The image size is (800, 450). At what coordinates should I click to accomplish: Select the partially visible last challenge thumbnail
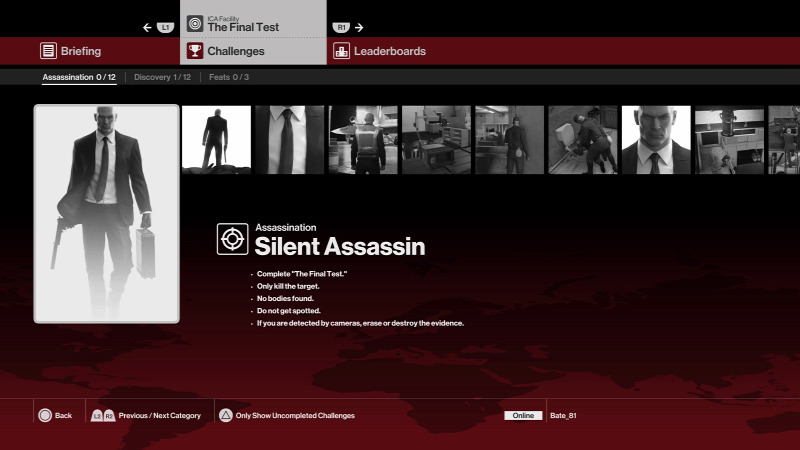click(784, 140)
